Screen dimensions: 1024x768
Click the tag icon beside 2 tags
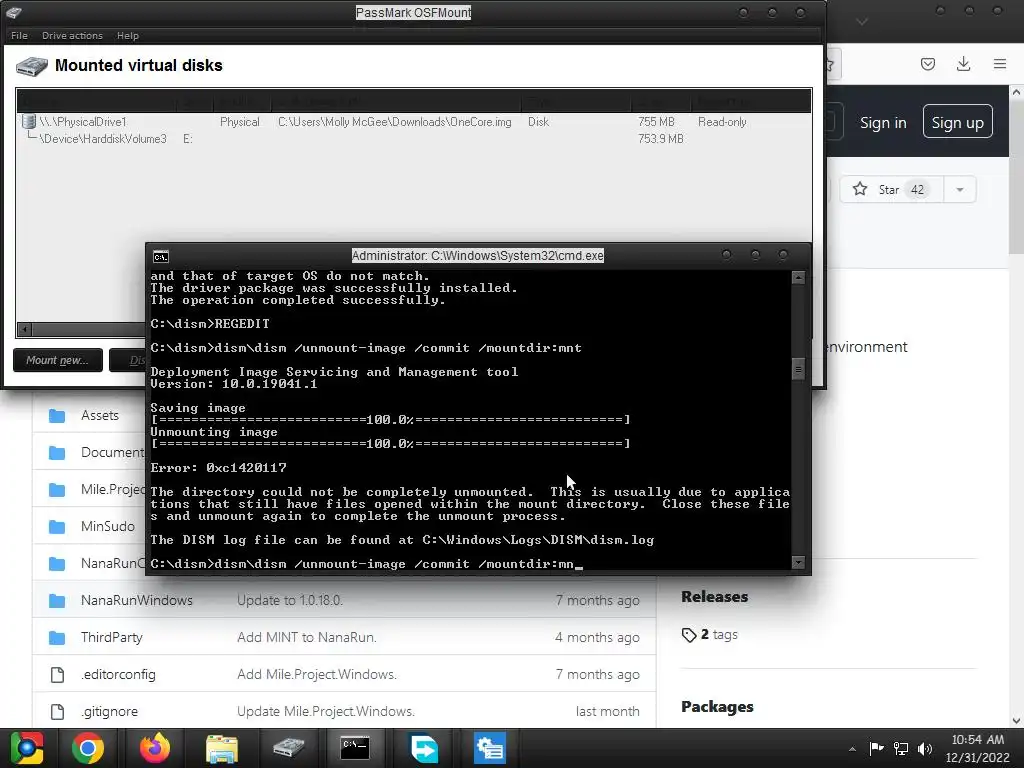[689, 635]
